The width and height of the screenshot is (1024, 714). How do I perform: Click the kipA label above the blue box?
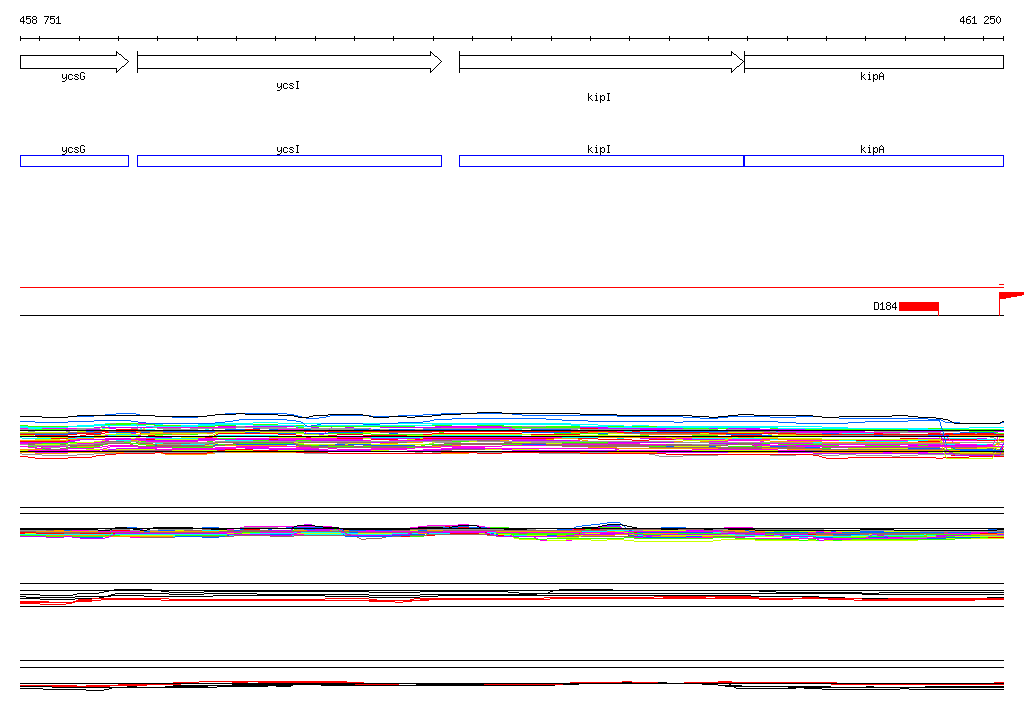coord(872,149)
